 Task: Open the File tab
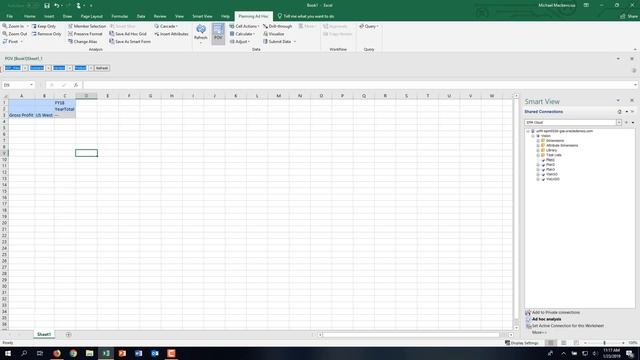(x=9, y=16)
